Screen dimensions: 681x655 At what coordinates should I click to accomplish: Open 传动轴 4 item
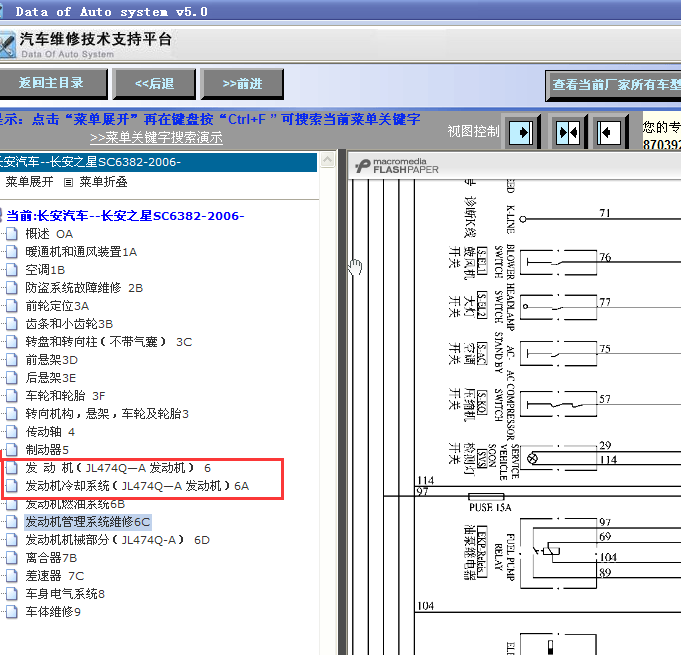click(50, 432)
